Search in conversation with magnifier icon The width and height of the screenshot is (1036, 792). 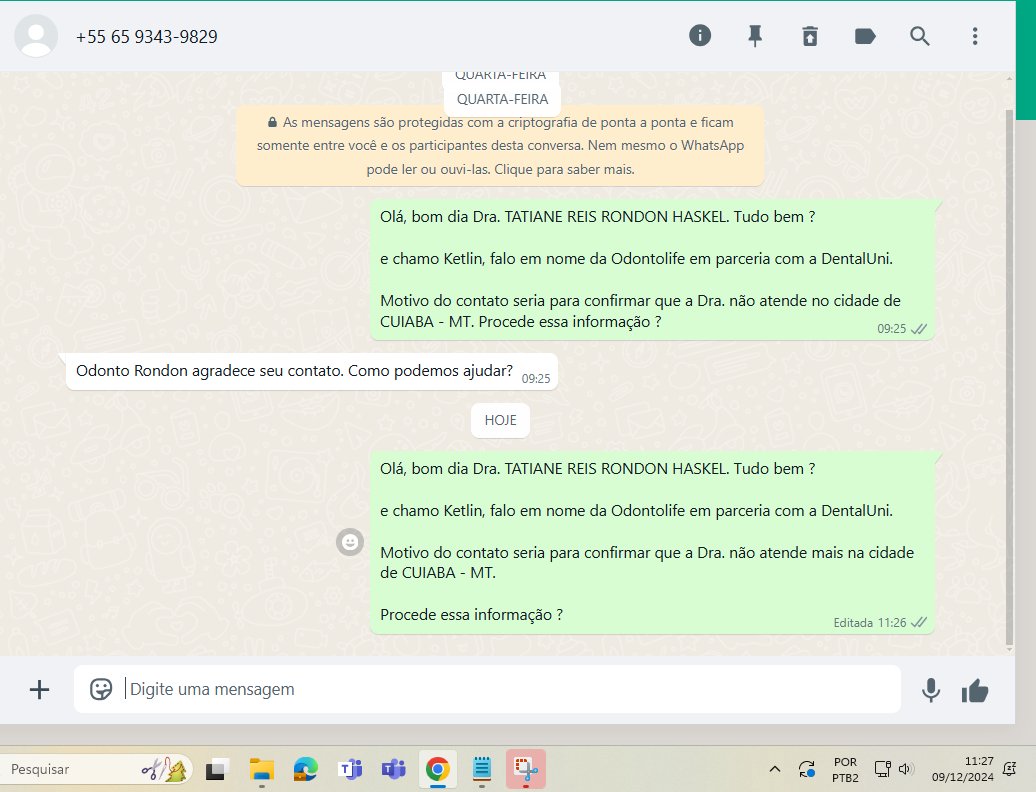[920, 36]
